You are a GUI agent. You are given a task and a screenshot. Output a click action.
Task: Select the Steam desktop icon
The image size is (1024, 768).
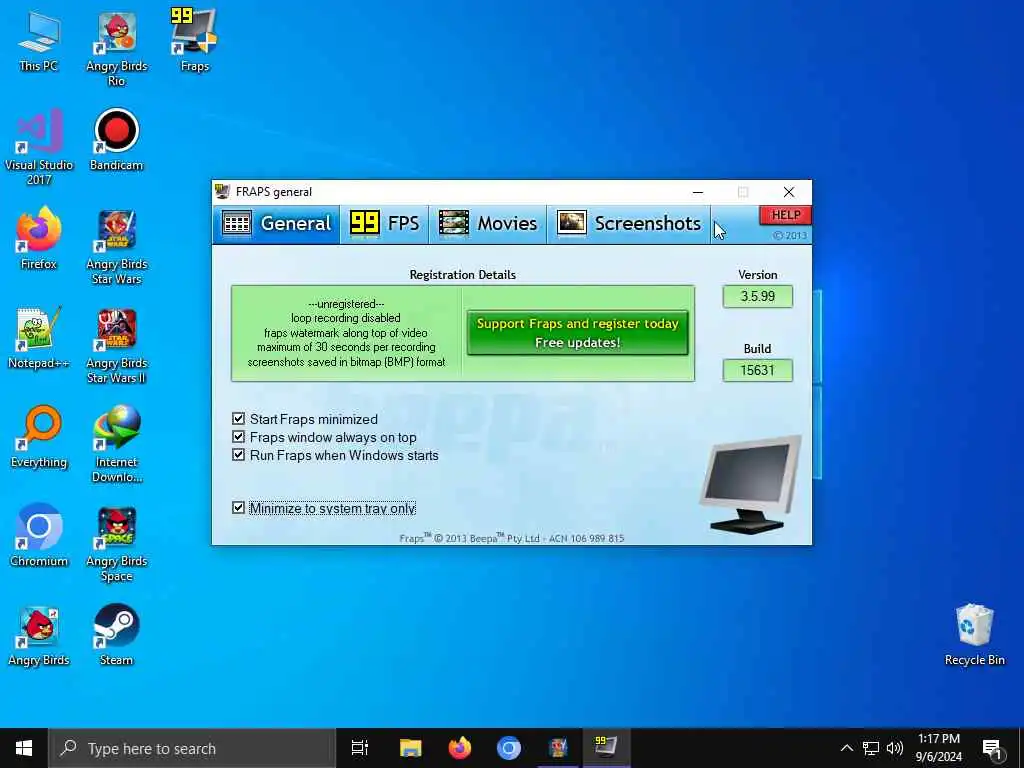pyautogui.click(x=116, y=635)
